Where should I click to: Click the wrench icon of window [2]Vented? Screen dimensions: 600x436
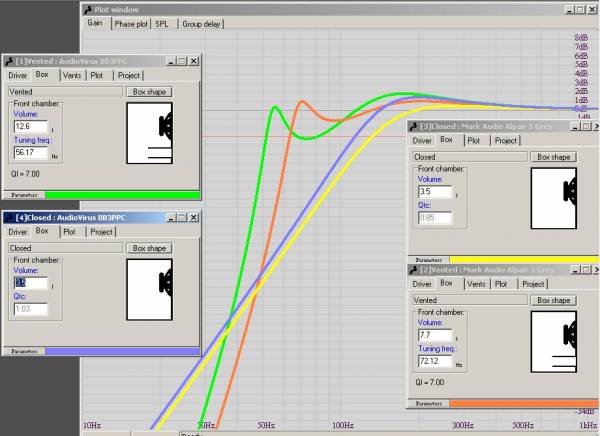point(414,270)
